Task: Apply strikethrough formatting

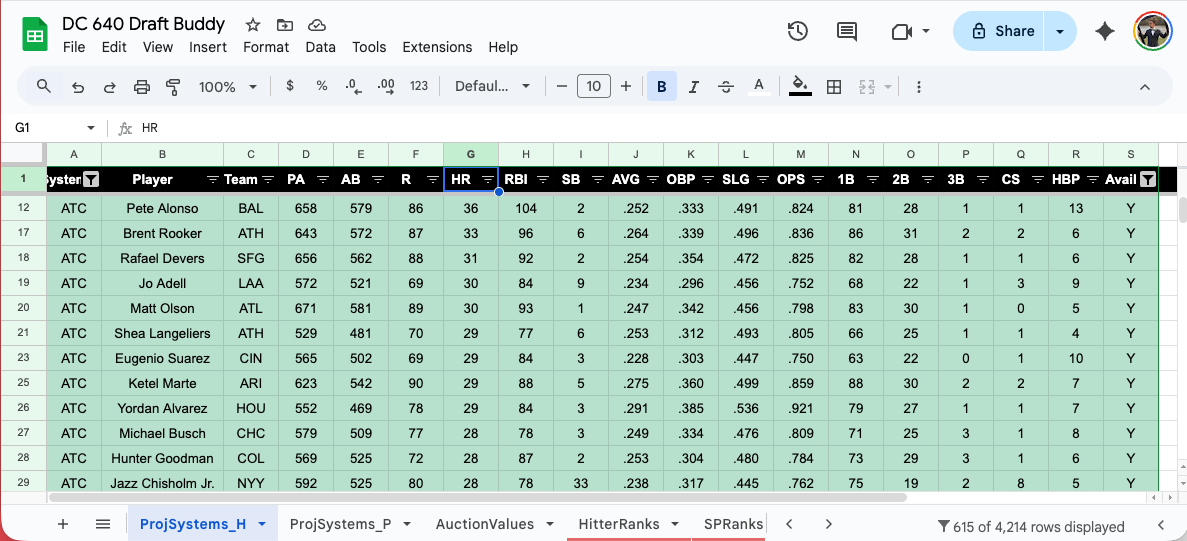Action: click(x=726, y=86)
